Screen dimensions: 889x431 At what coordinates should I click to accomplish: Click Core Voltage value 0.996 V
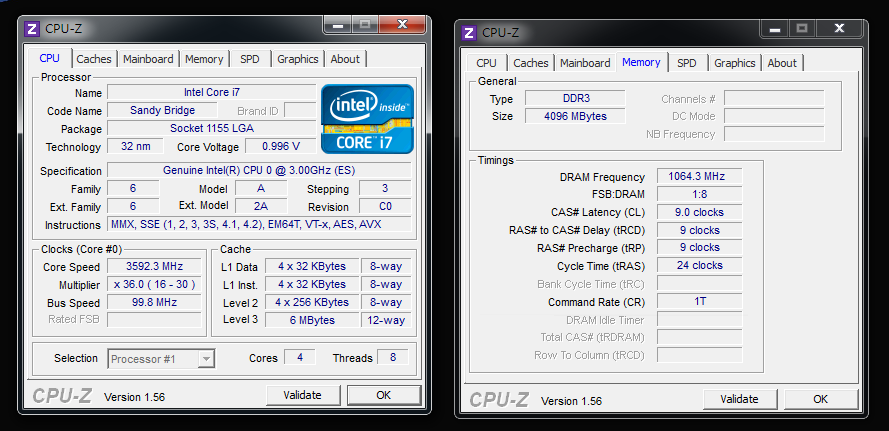coord(281,146)
